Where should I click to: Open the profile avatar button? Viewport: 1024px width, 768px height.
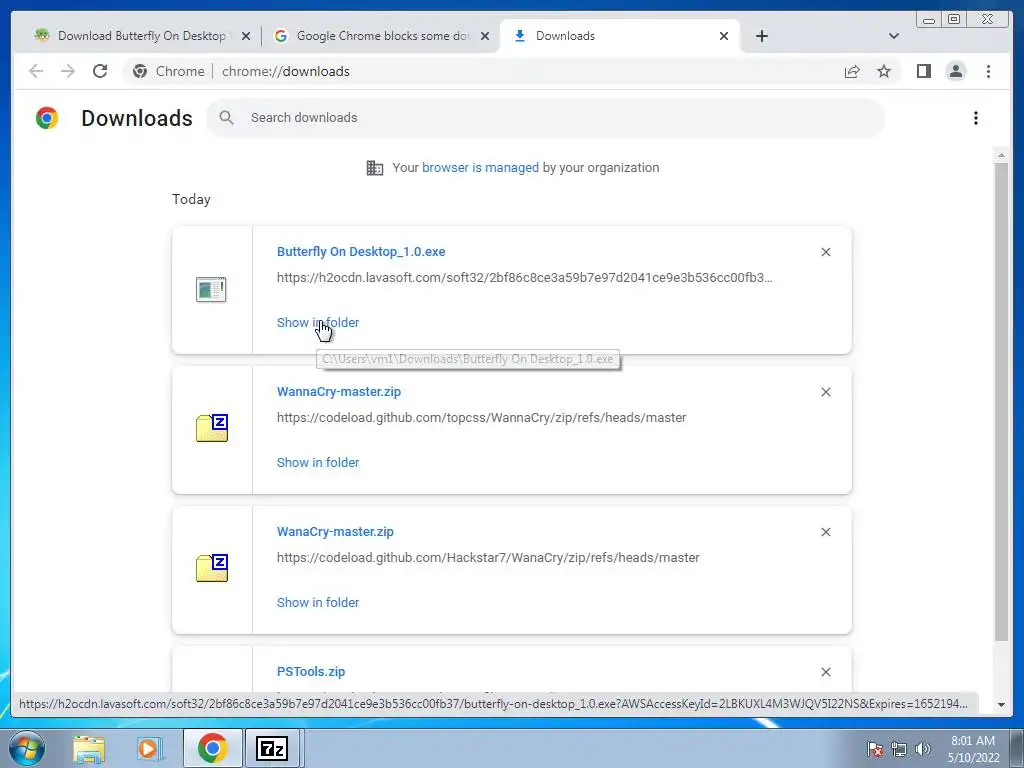(955, 71)
